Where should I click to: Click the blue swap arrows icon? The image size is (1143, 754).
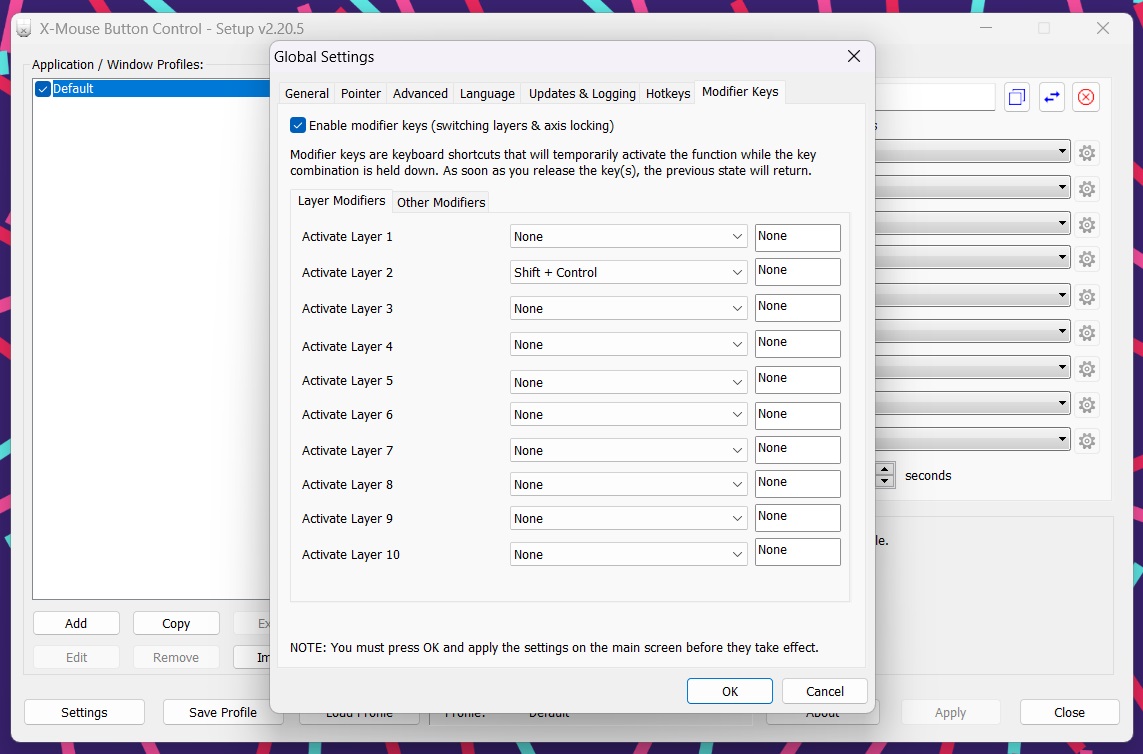[1052, 97]
